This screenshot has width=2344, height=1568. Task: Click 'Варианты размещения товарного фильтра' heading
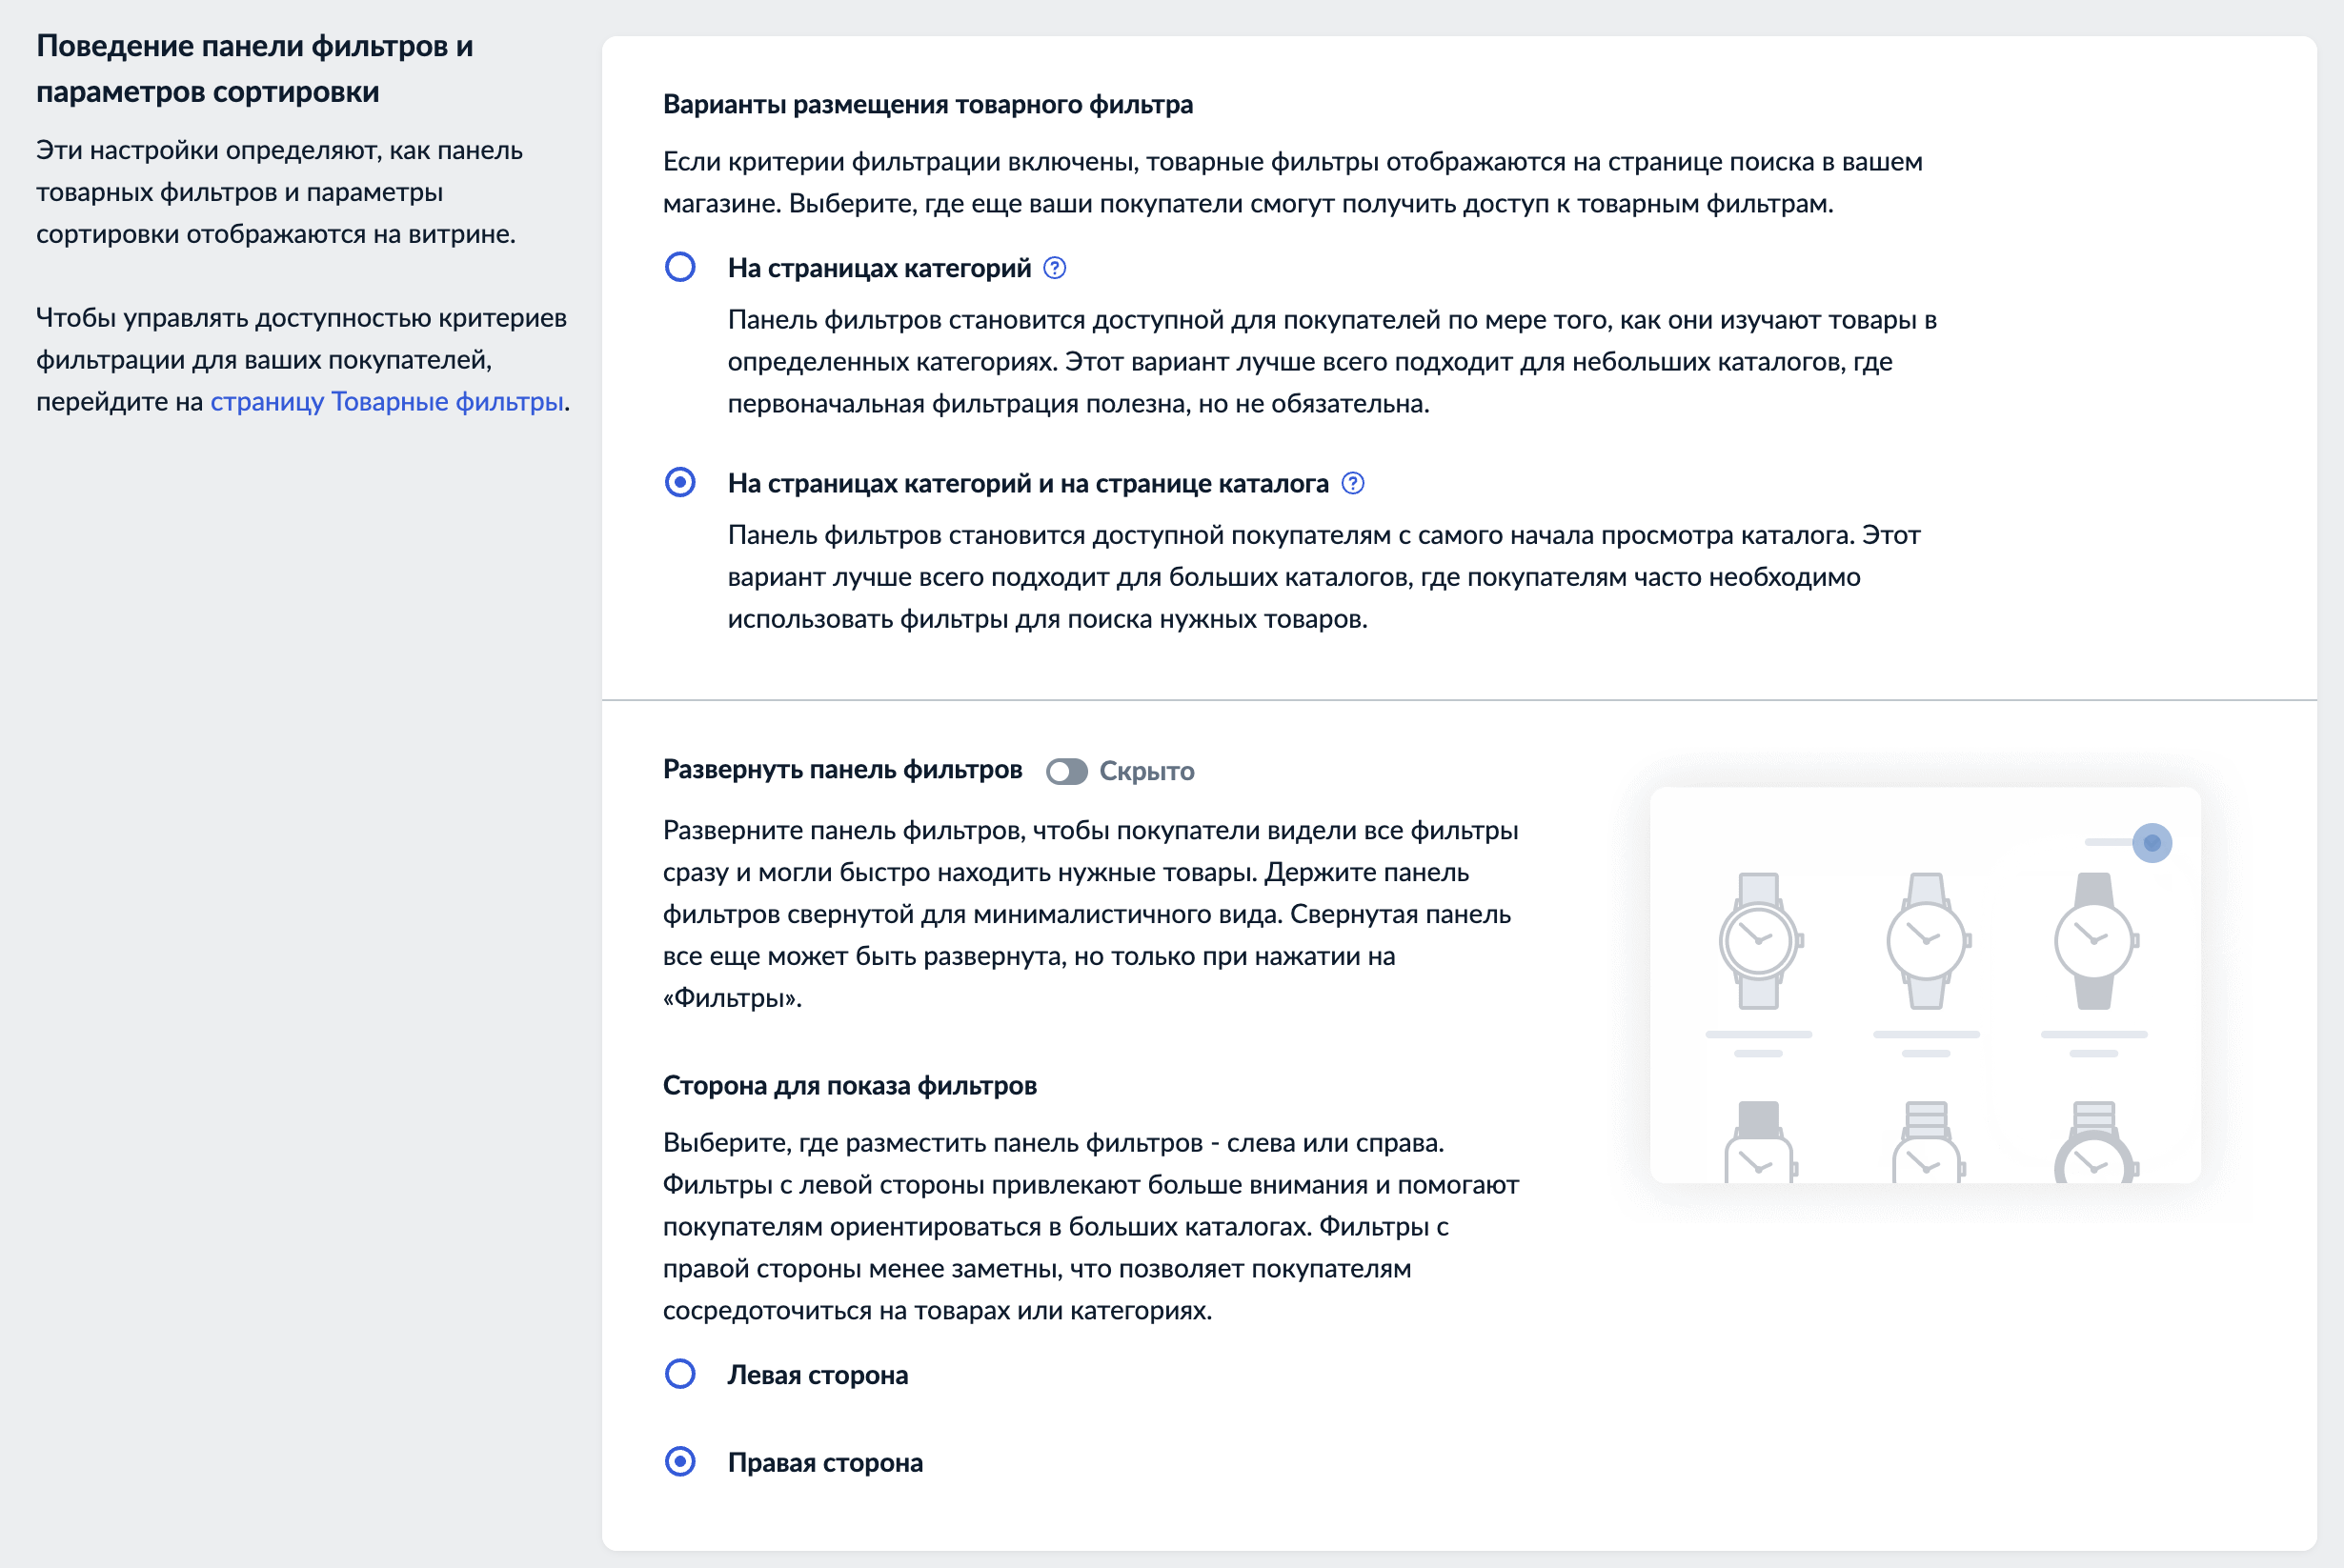[928, 105]
